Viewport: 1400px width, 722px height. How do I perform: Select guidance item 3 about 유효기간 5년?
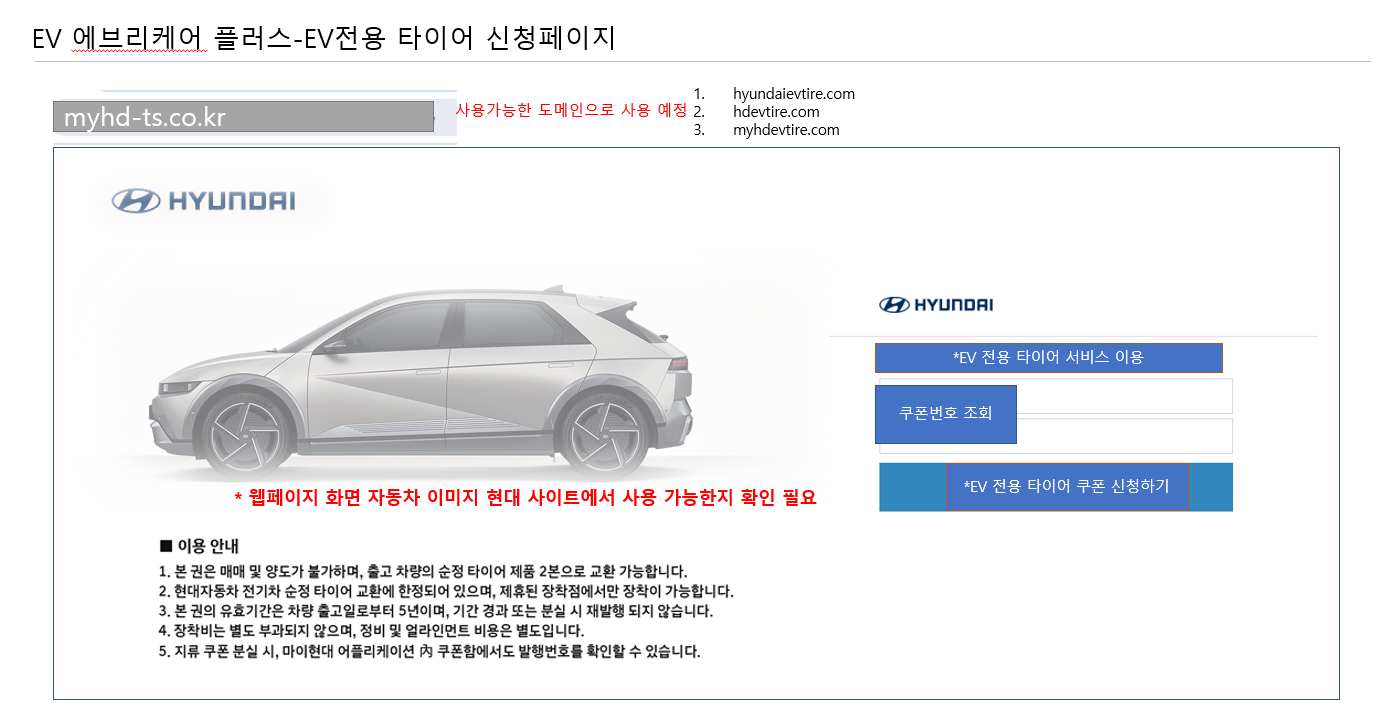[x=435, y=611]
